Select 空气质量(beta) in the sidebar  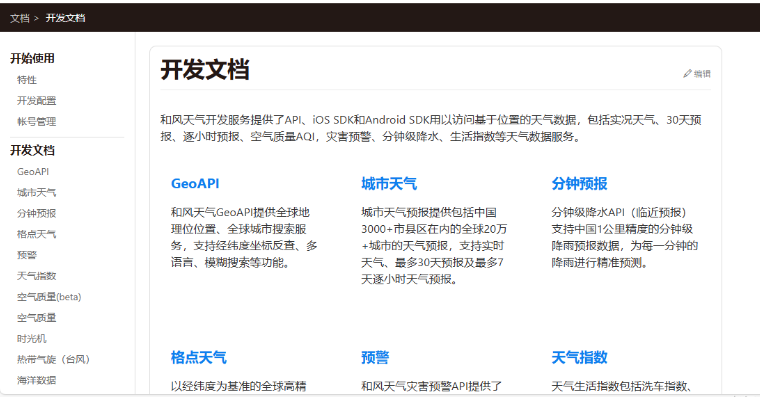(49, 297)
